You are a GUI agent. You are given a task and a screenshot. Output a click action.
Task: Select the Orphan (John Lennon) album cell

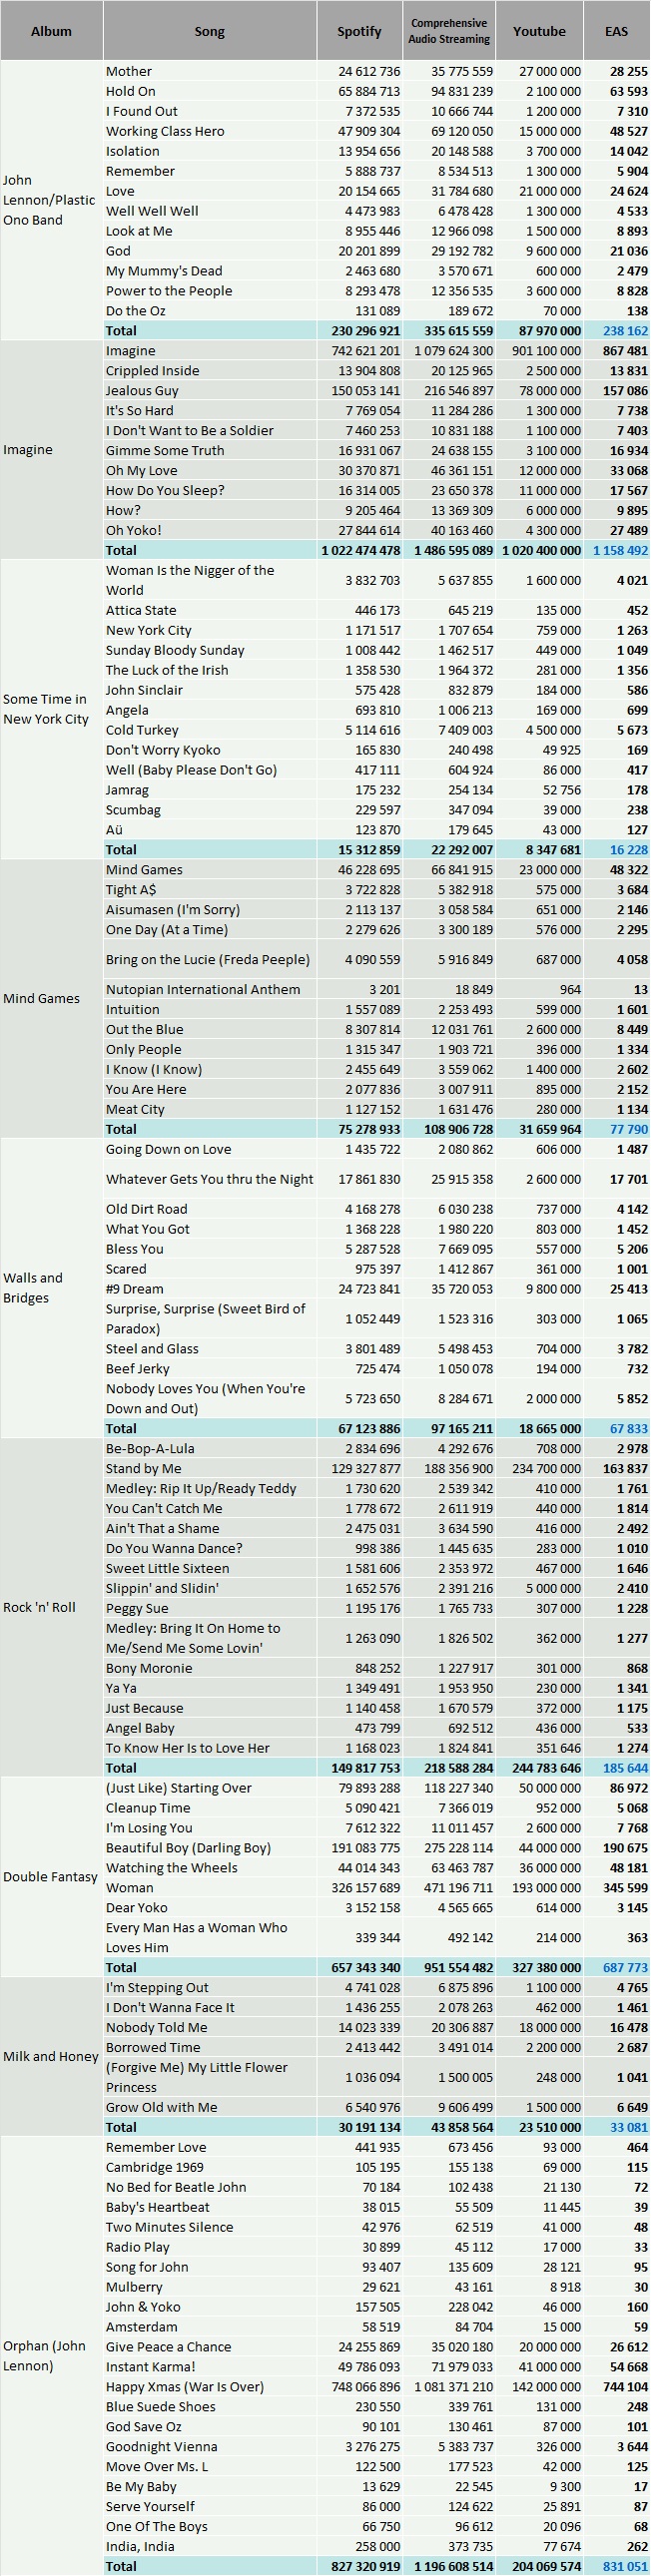pyautogui.click(x=51, y=2356)
